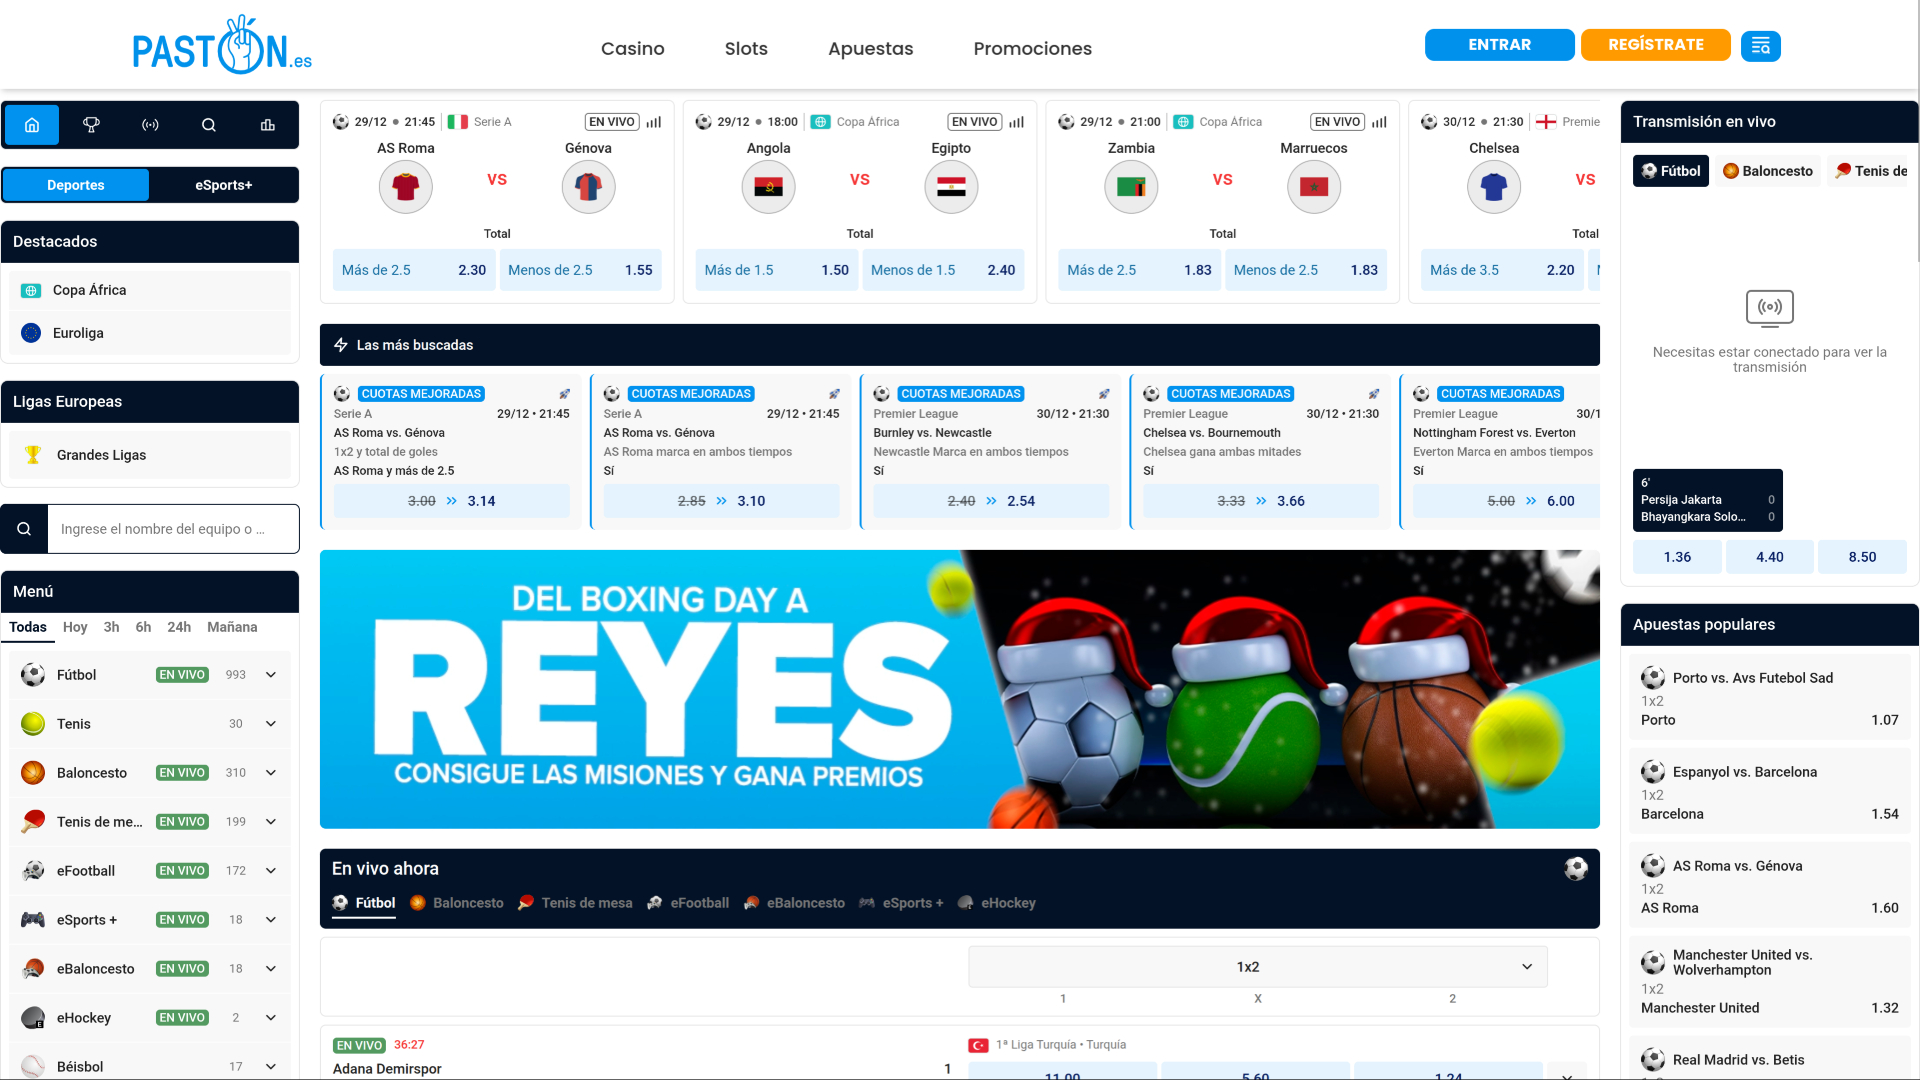1920x1080 pixels.
Task: Open the 1x2 market dropdown
Action: coord(1257,967)
